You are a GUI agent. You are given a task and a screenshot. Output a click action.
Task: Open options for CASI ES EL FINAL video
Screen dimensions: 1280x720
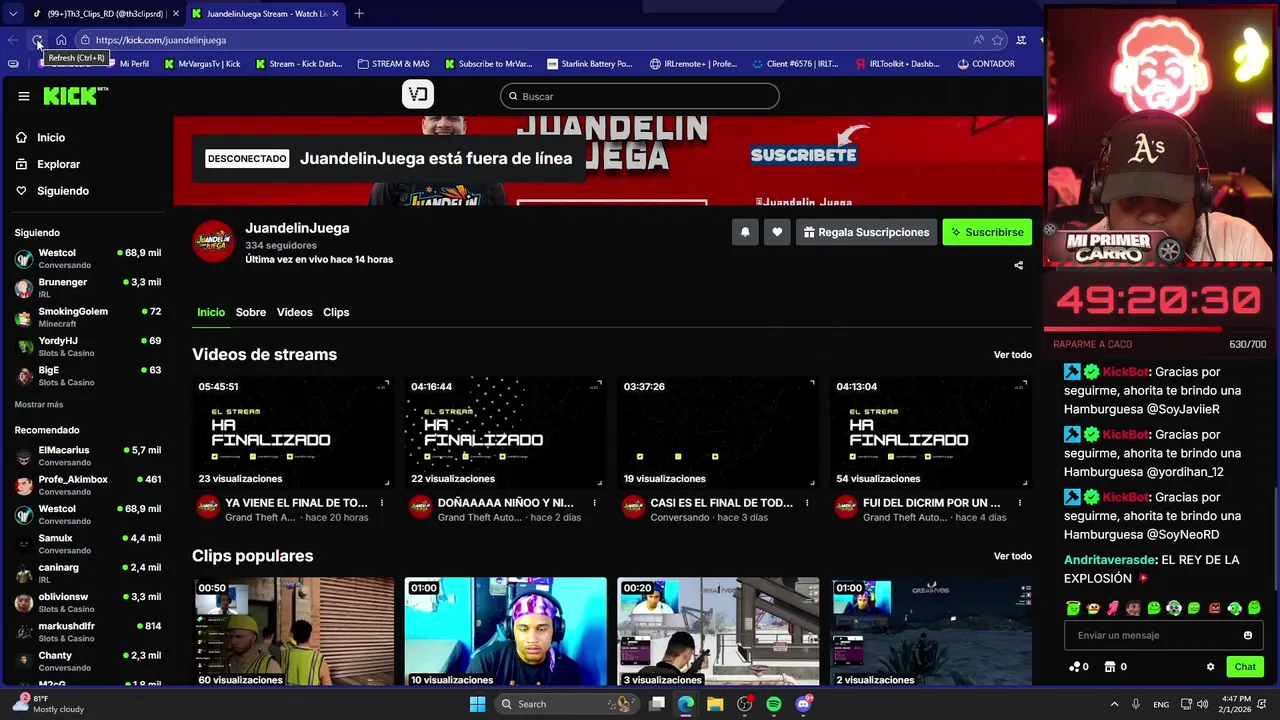coord(807,503)
